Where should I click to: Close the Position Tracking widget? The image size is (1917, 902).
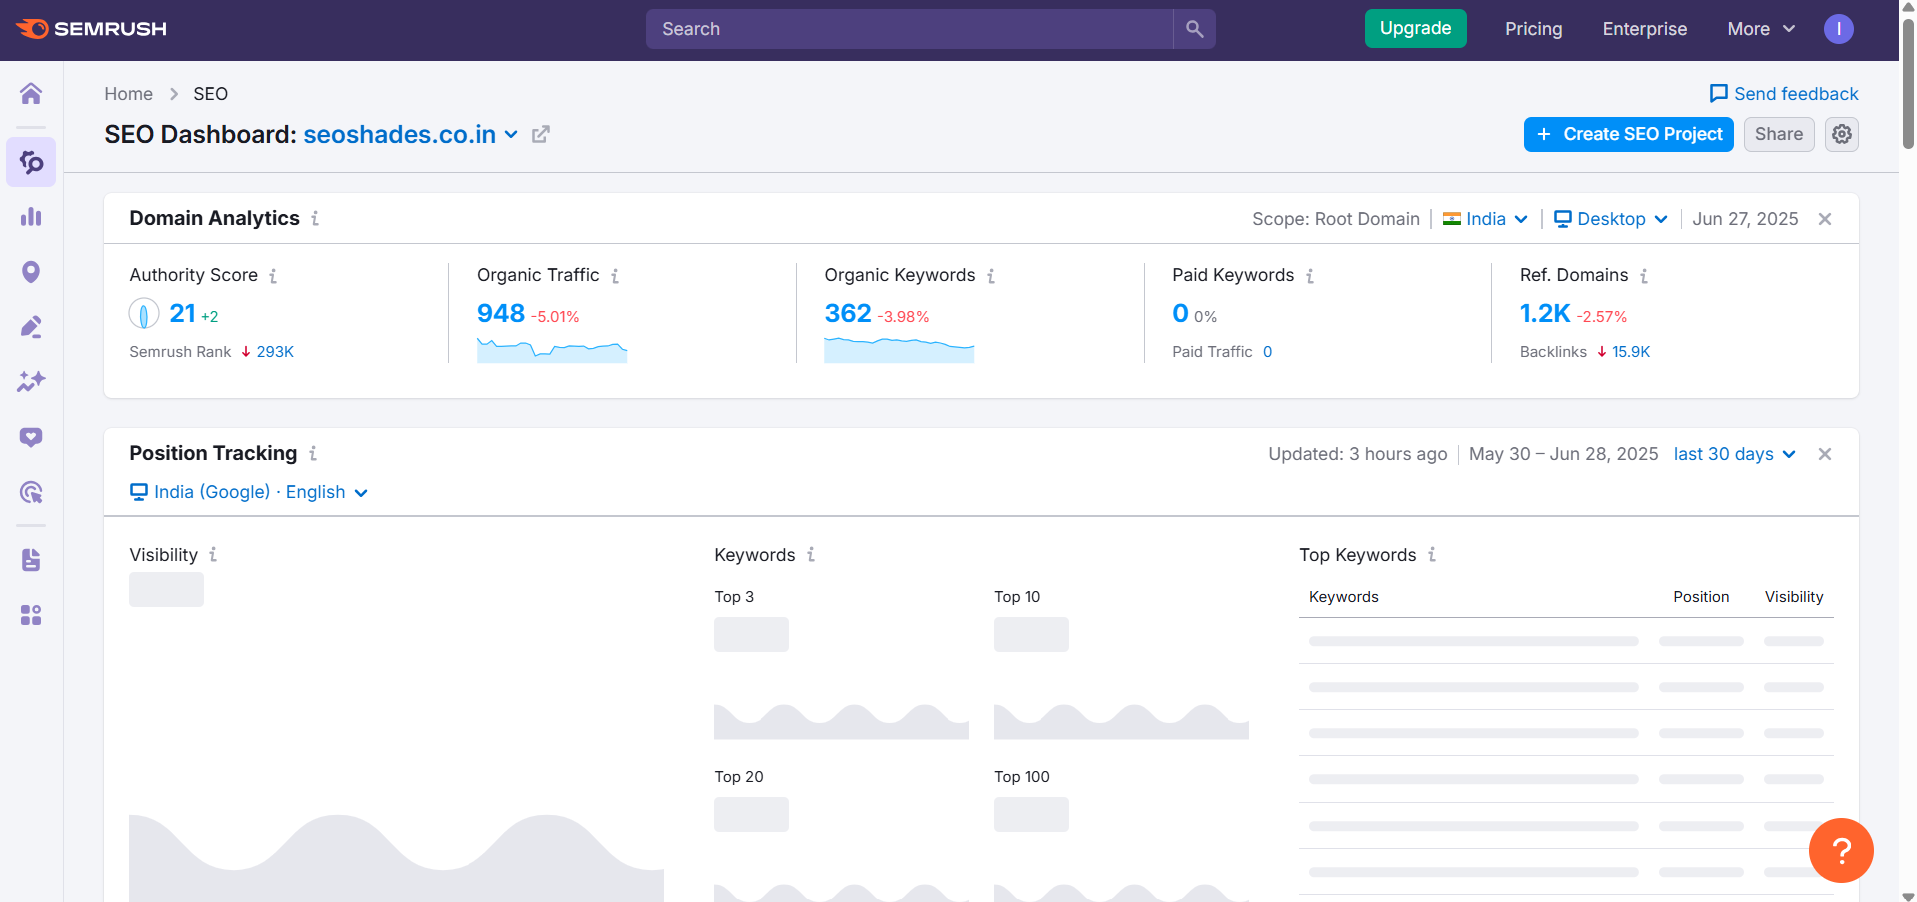click(1825, 454)
